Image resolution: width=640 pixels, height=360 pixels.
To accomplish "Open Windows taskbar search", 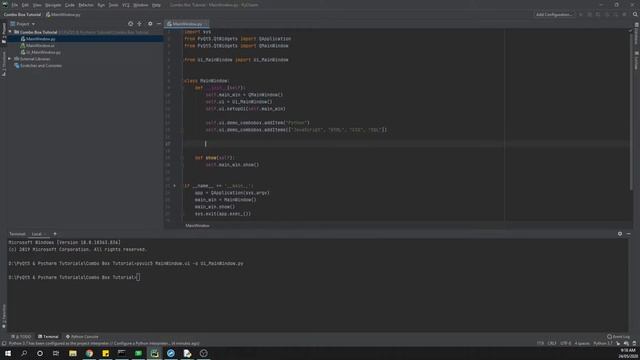I will tap(24, 353).
